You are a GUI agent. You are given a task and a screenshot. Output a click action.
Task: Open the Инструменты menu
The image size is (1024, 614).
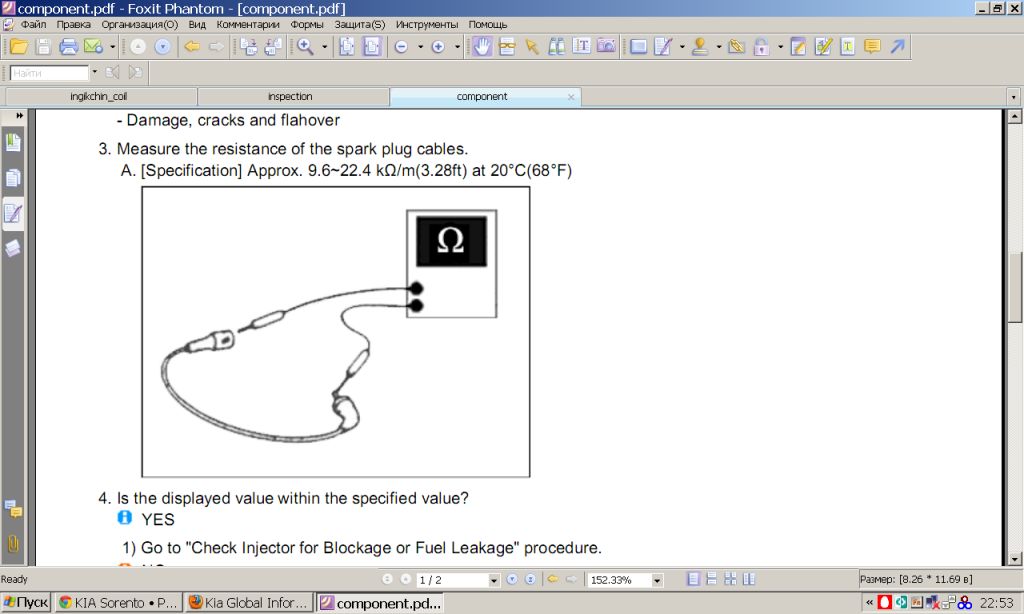coord(429,24)
